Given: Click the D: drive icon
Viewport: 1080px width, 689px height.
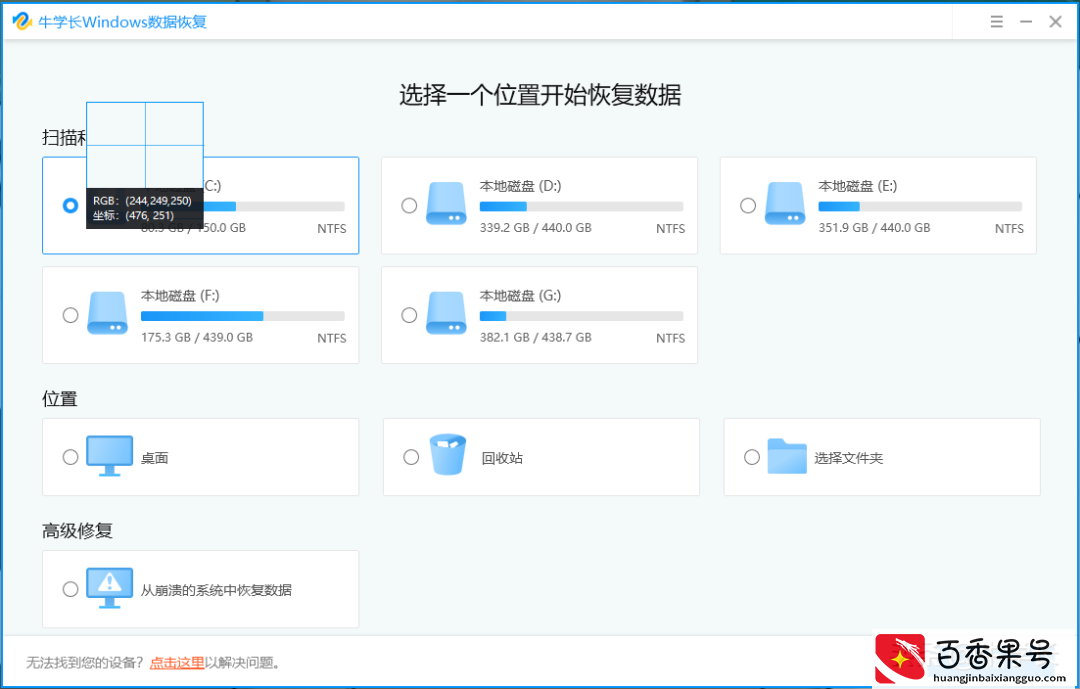Looking at the screenshot, I should [446, 203].
